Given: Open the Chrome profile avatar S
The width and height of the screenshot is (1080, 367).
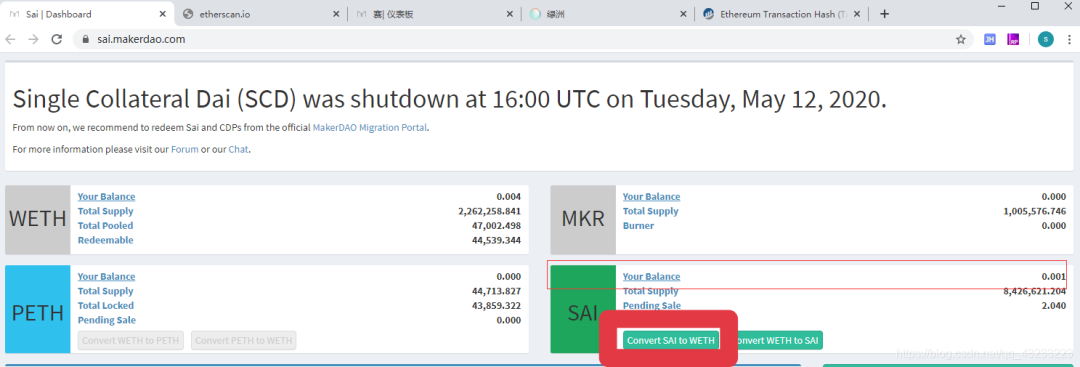Looking at the screenshot, I should click(x=1045, y=39).
